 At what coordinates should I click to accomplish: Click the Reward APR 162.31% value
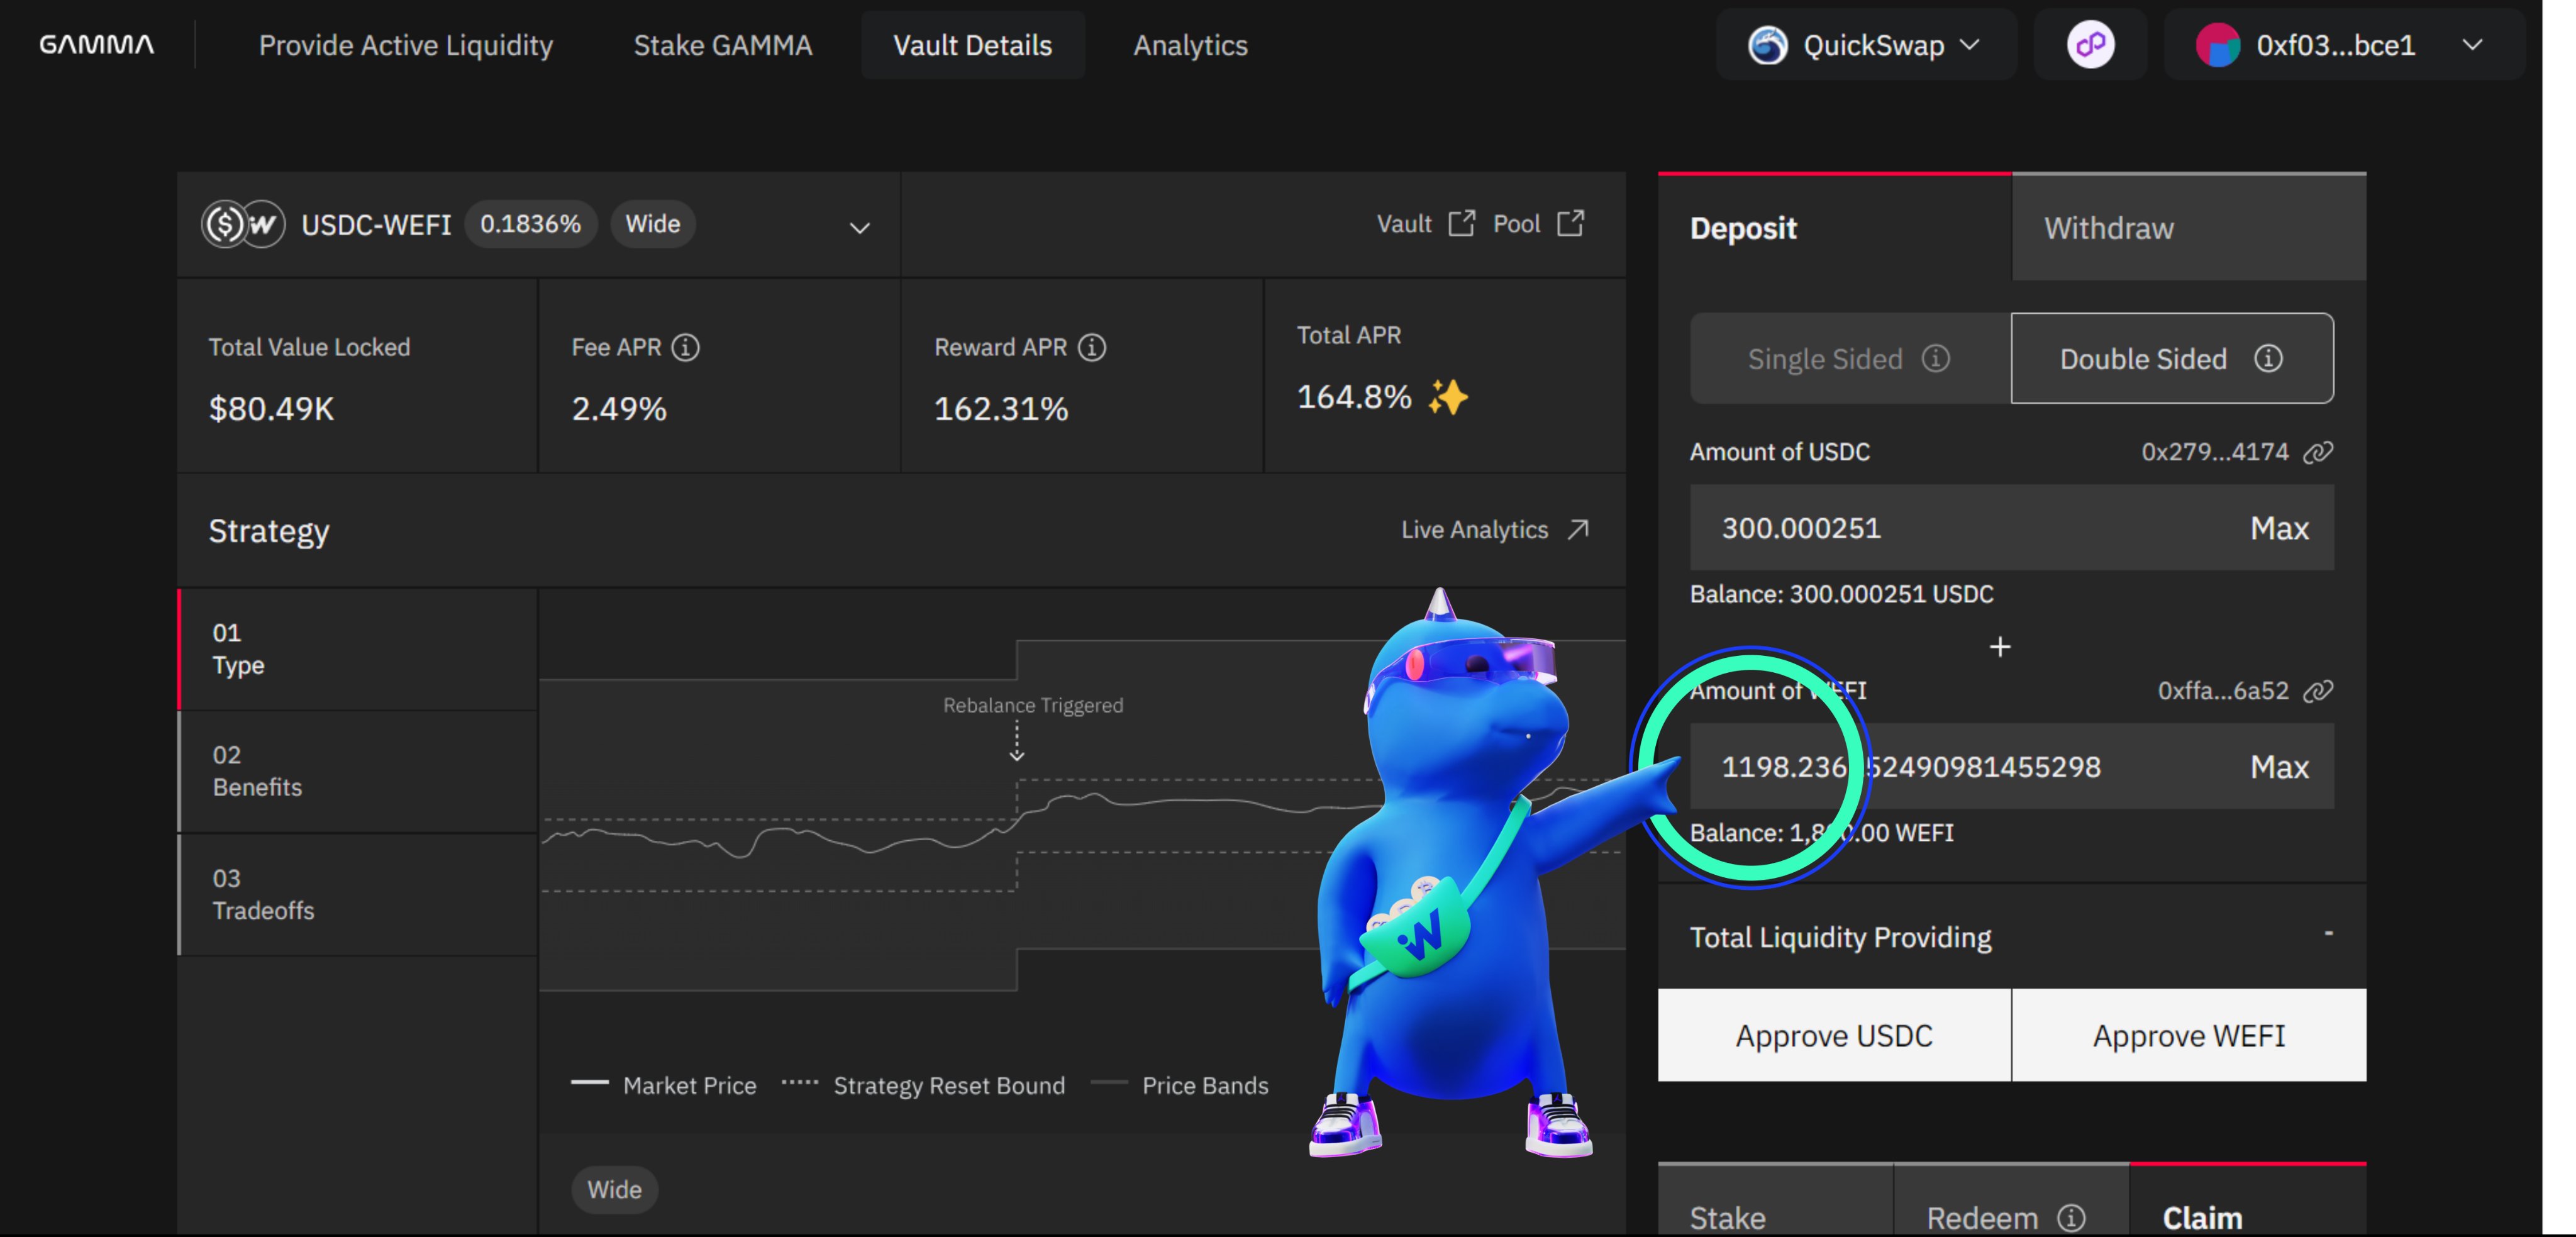coord(1001,409)
